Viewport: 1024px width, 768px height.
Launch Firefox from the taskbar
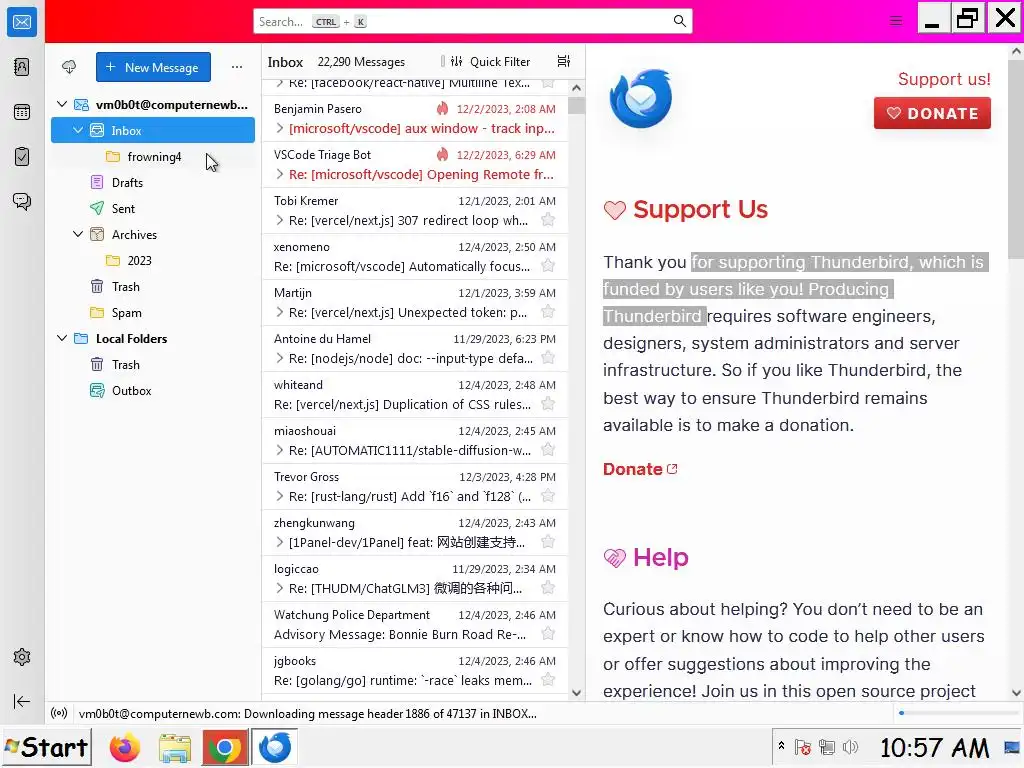(x=125, y=748)
